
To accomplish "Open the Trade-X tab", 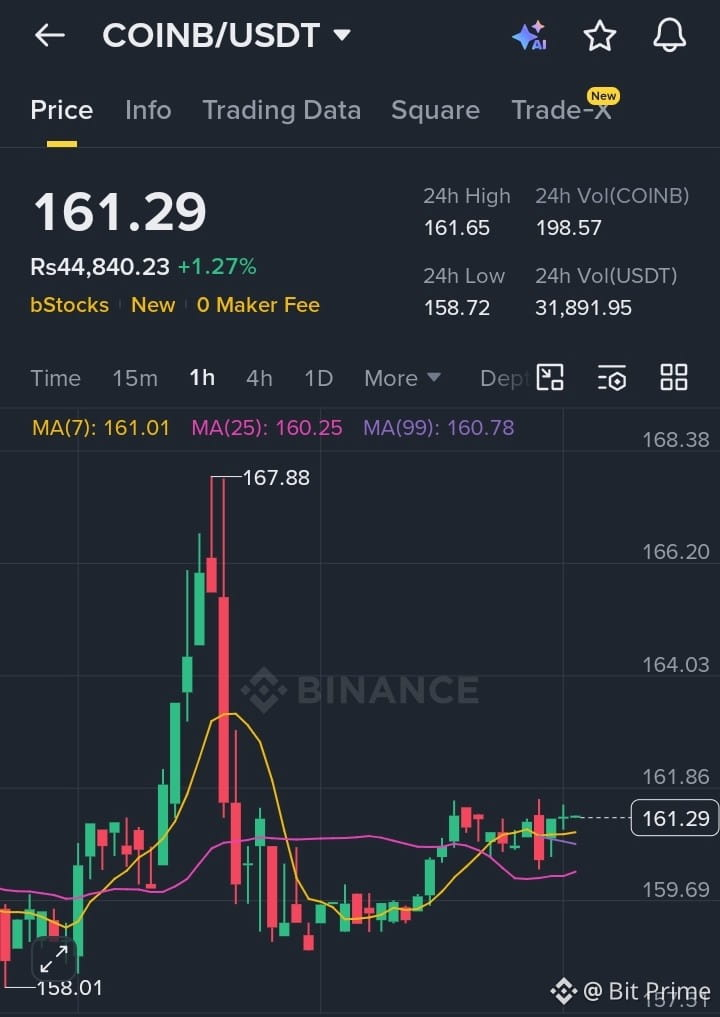I will [561, 110].
